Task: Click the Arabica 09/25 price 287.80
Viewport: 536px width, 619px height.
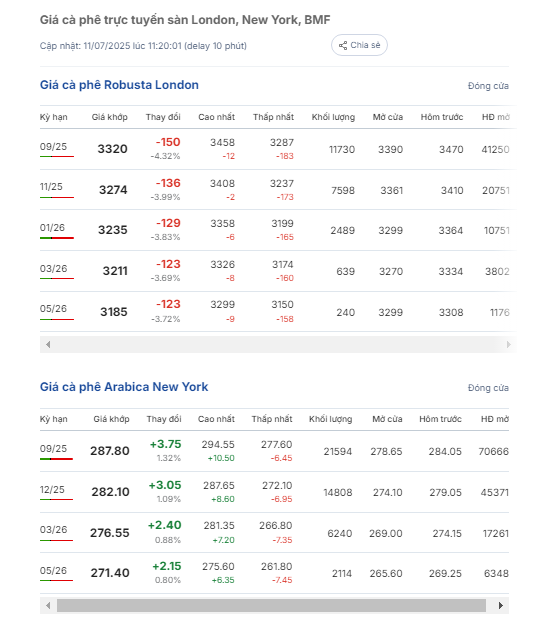Action: 110,451
